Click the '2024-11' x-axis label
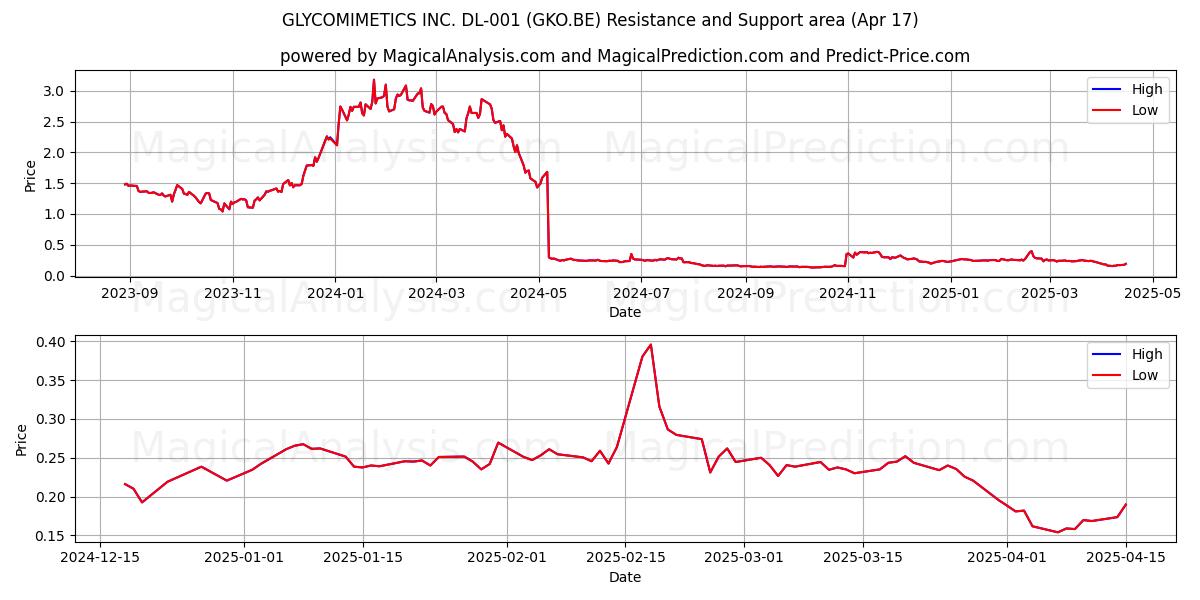This screenshot has height=600, width=1200. pyautogui.click(x=849, y=293)
